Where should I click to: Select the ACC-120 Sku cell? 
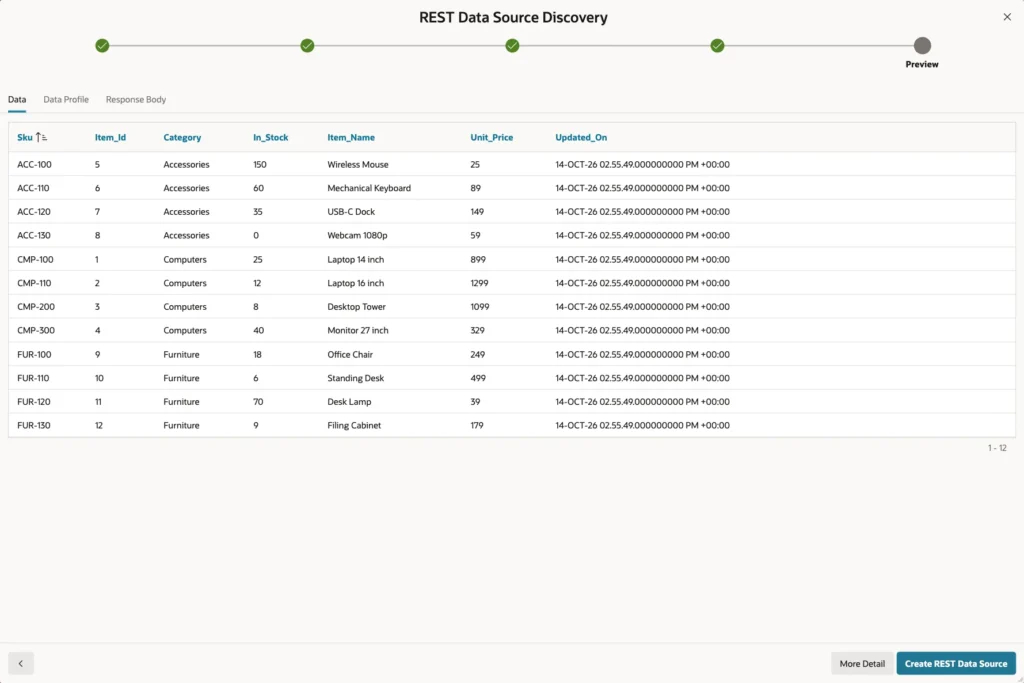34,212
